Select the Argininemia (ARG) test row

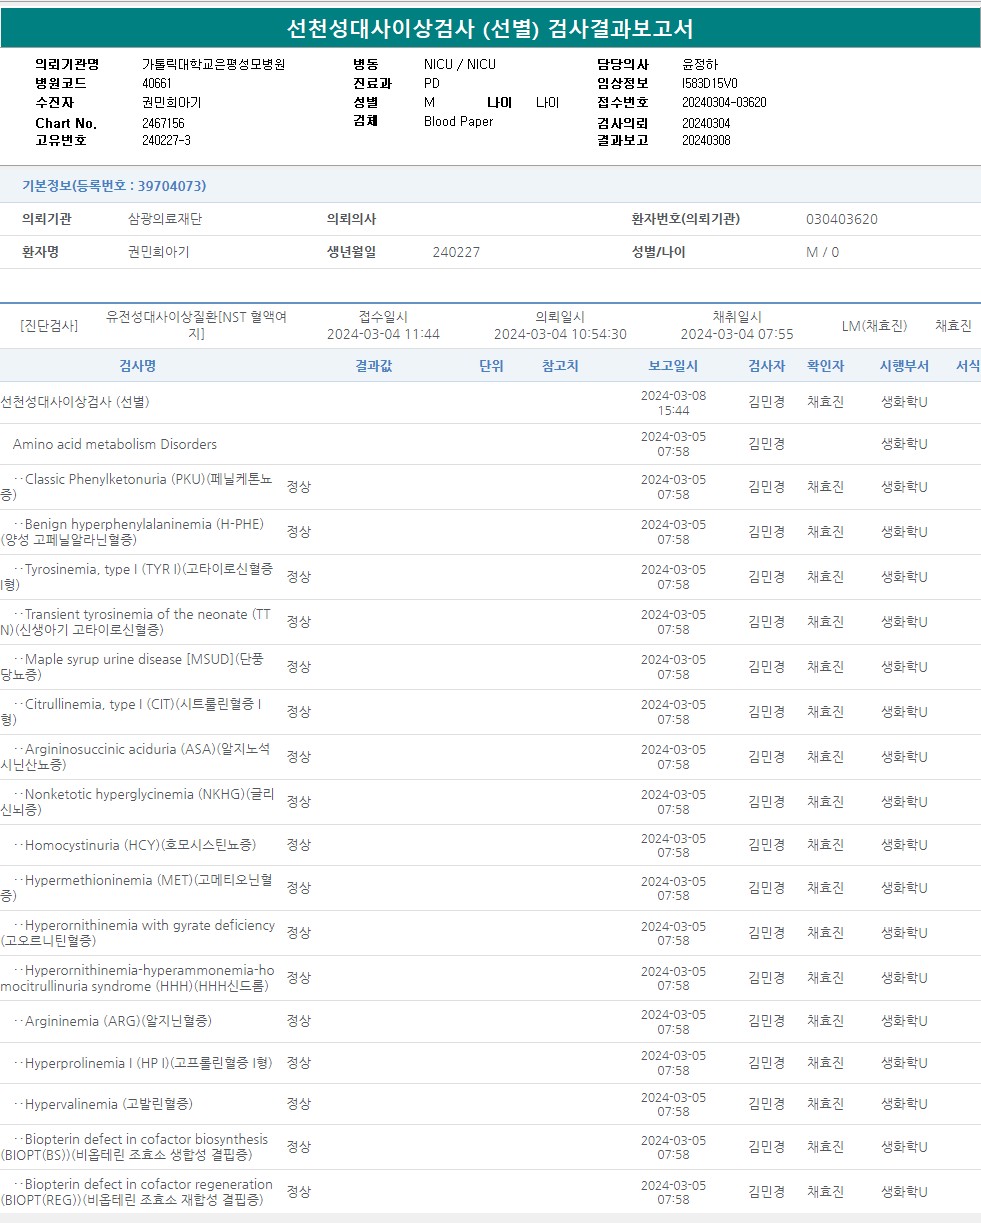pos(118,1021)
